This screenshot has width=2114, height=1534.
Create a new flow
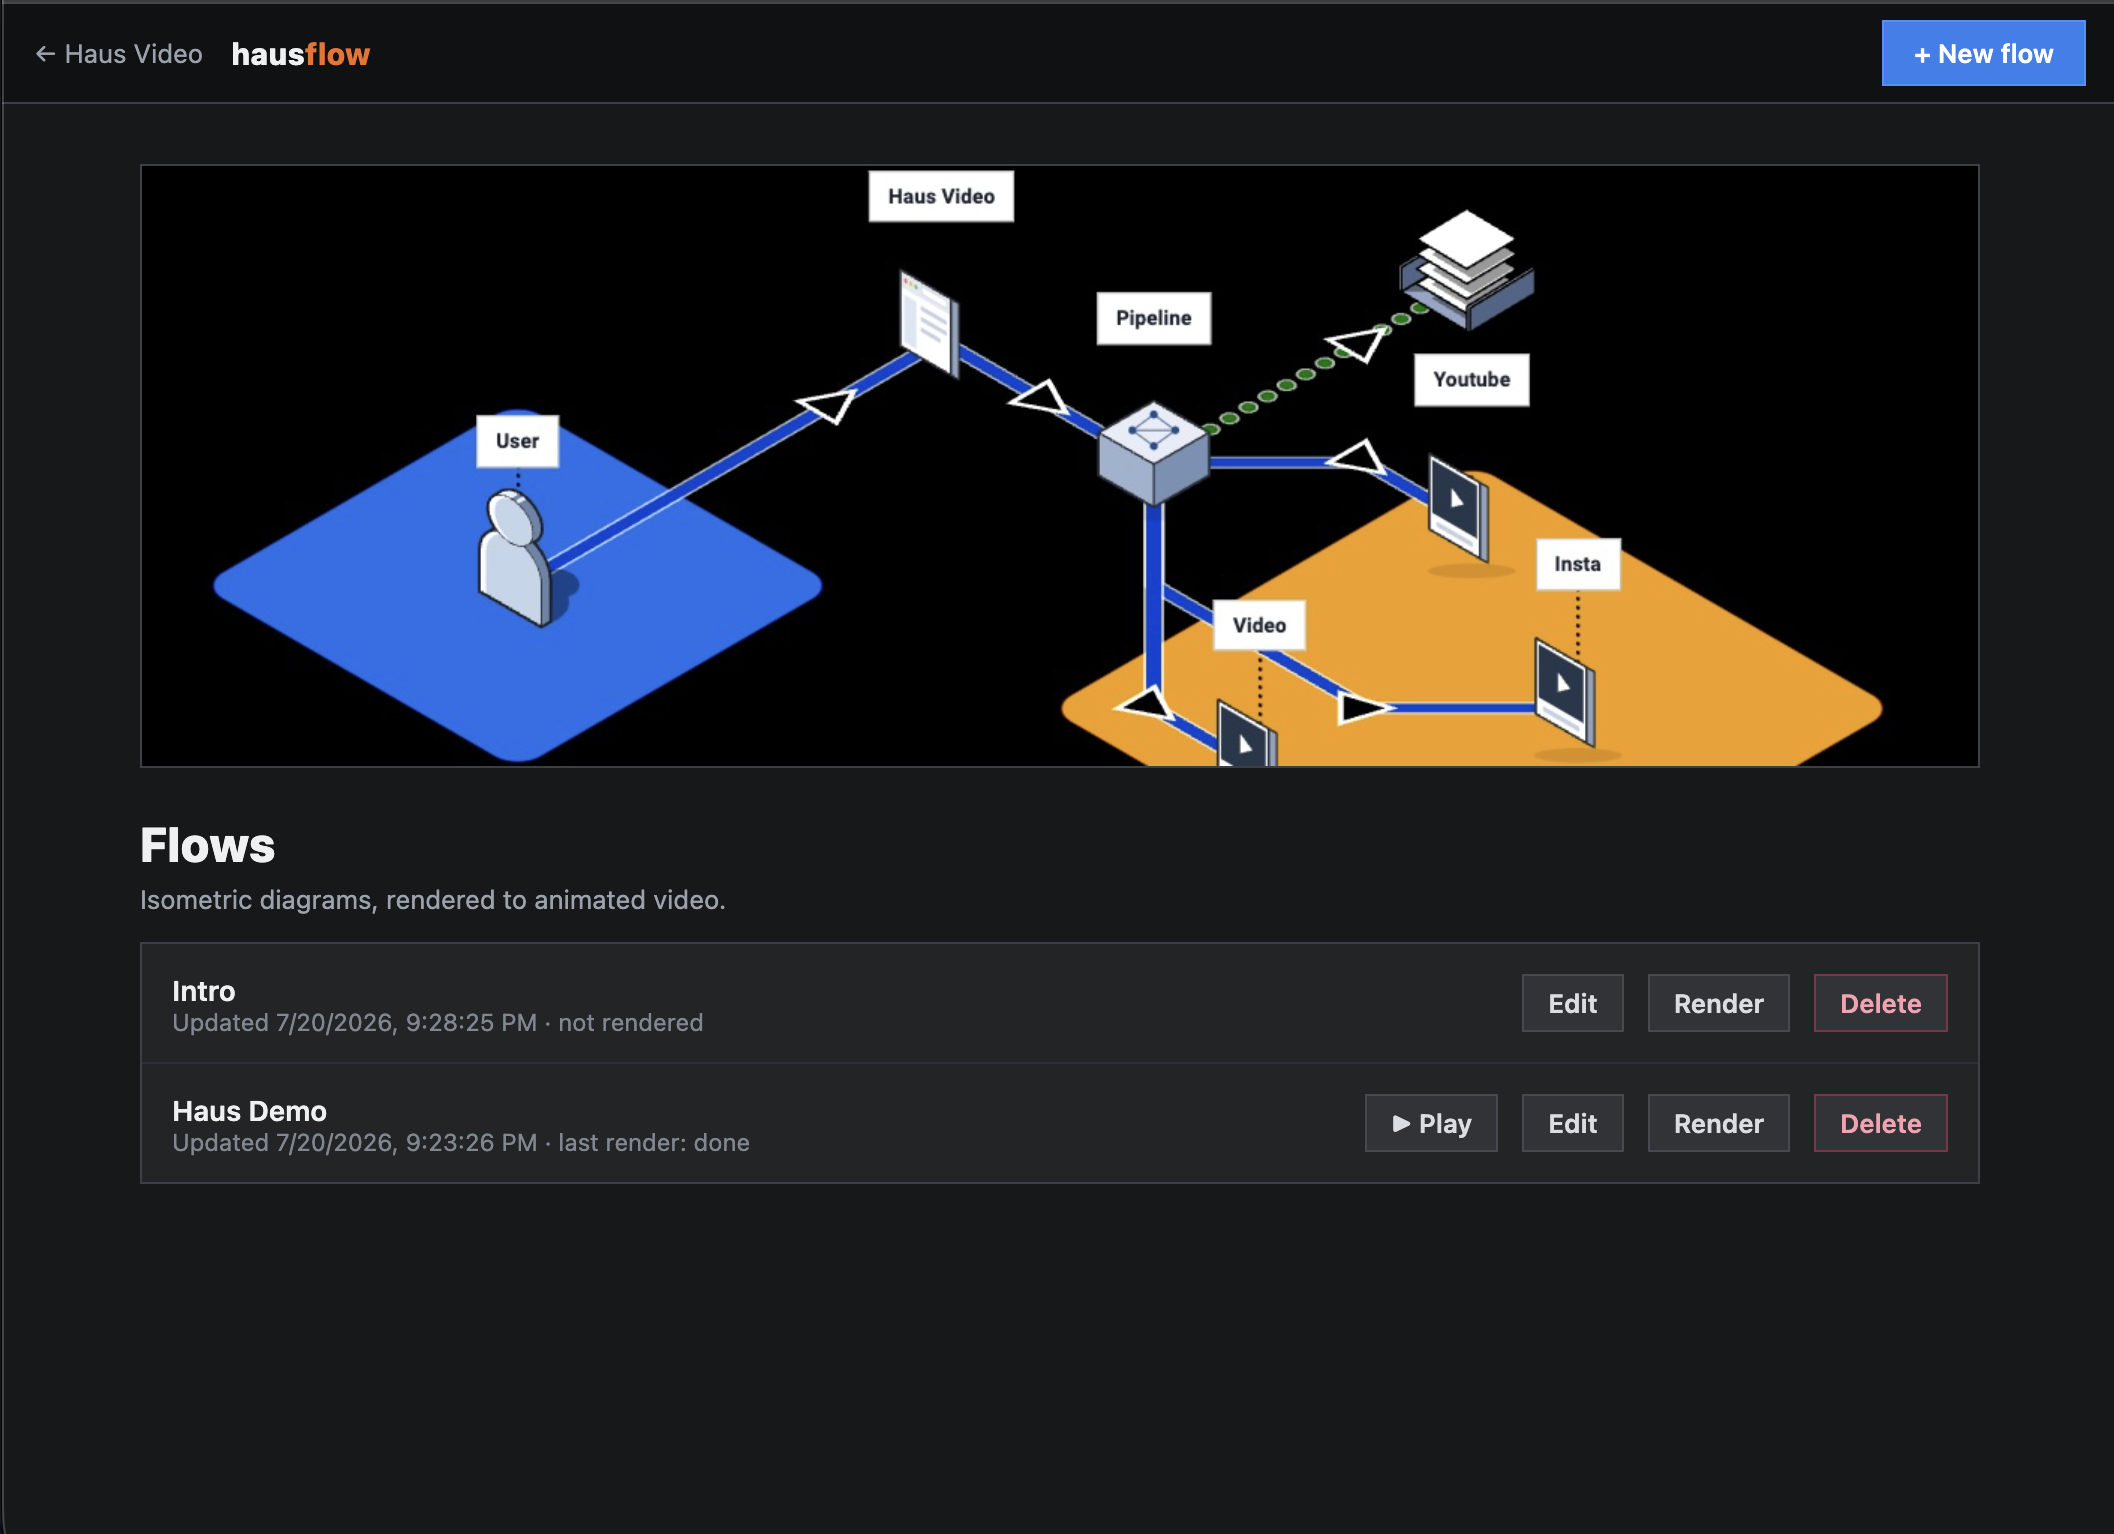click(1983, 54)
